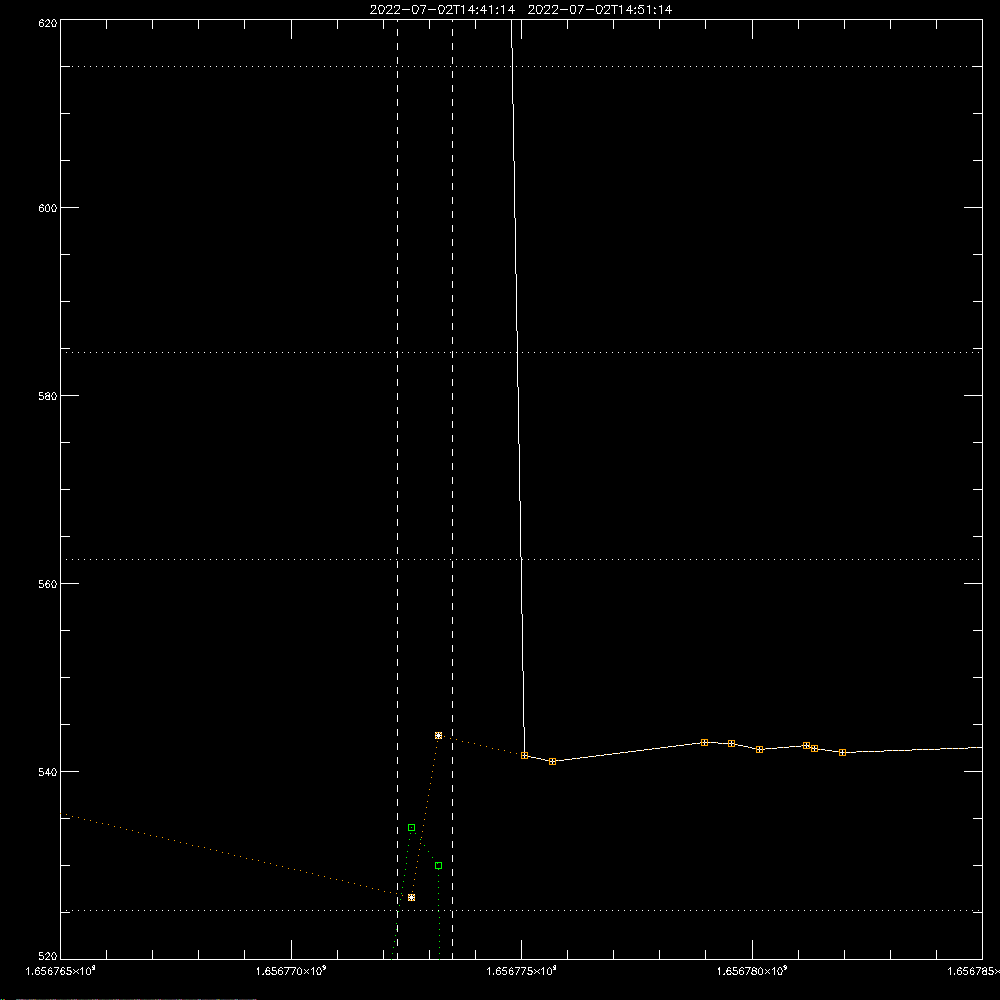Click the 1.656765×10⁹ x-axis label

(x=61, y=971)
